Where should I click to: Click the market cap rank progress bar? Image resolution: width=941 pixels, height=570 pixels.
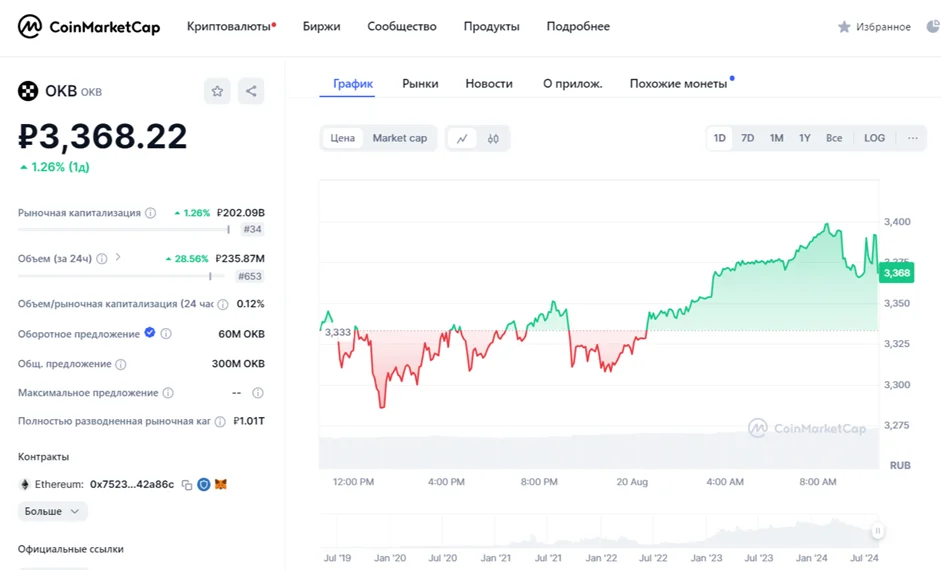[124, 229]
